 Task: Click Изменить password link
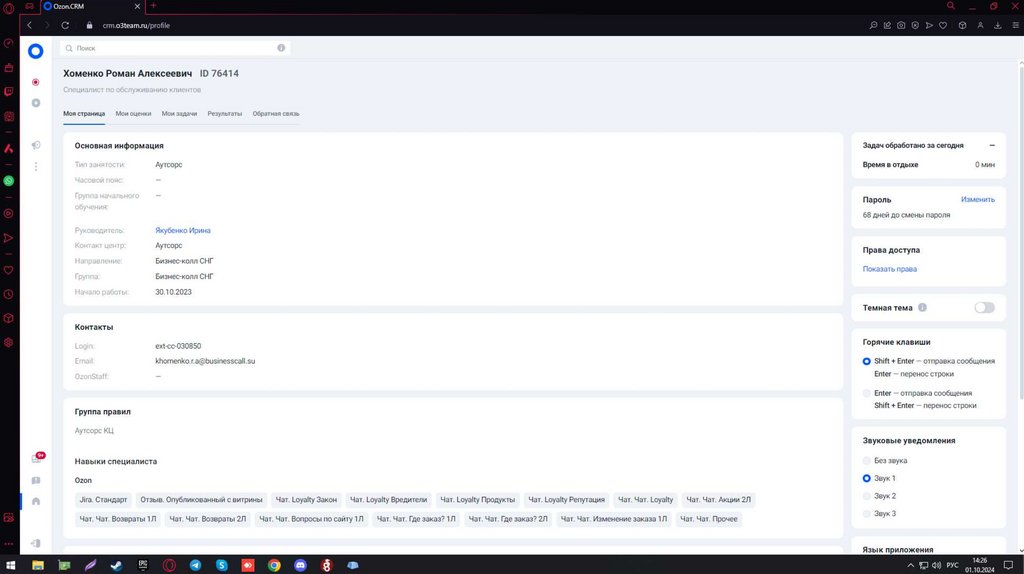pyautogui.click(x=978, y=199)
